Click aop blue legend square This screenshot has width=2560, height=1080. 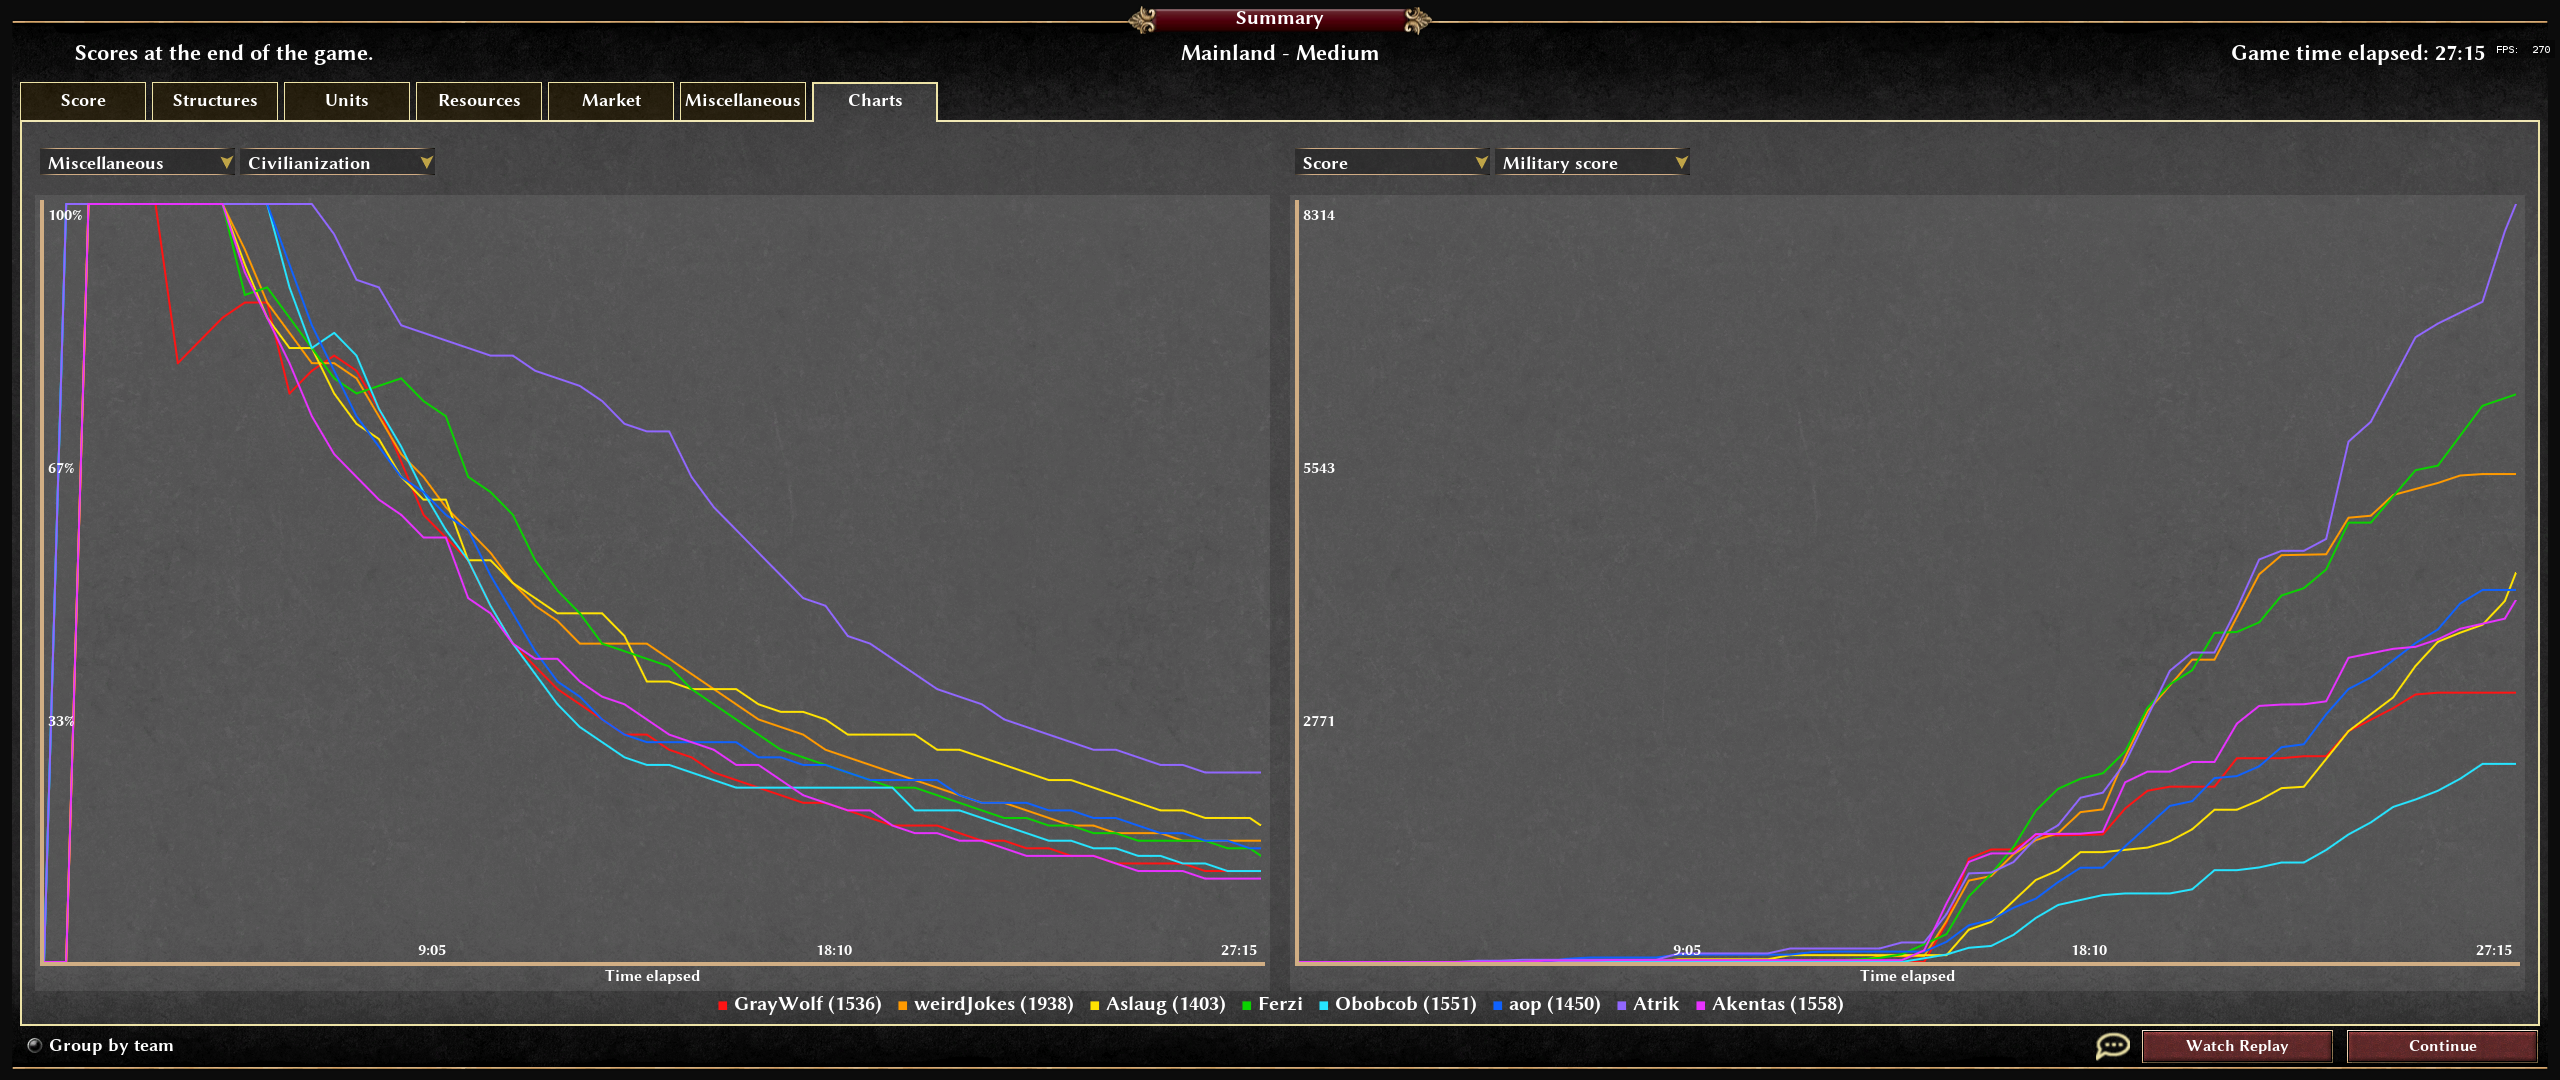[x=1498, y=1005]
